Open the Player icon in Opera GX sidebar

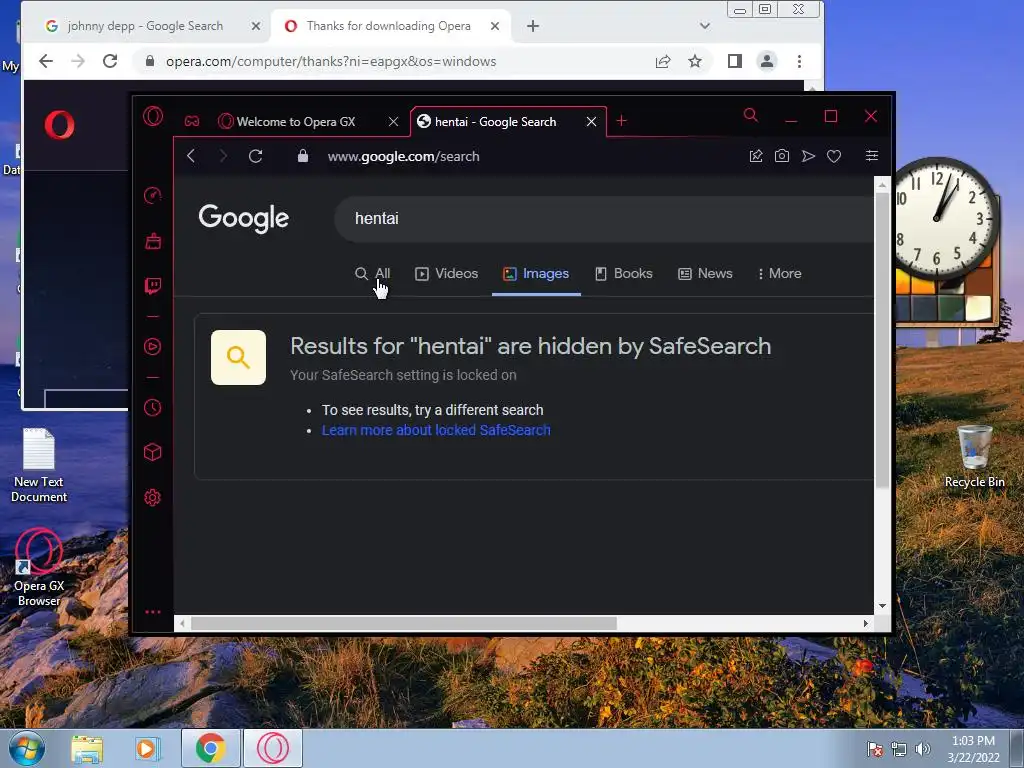153,346
